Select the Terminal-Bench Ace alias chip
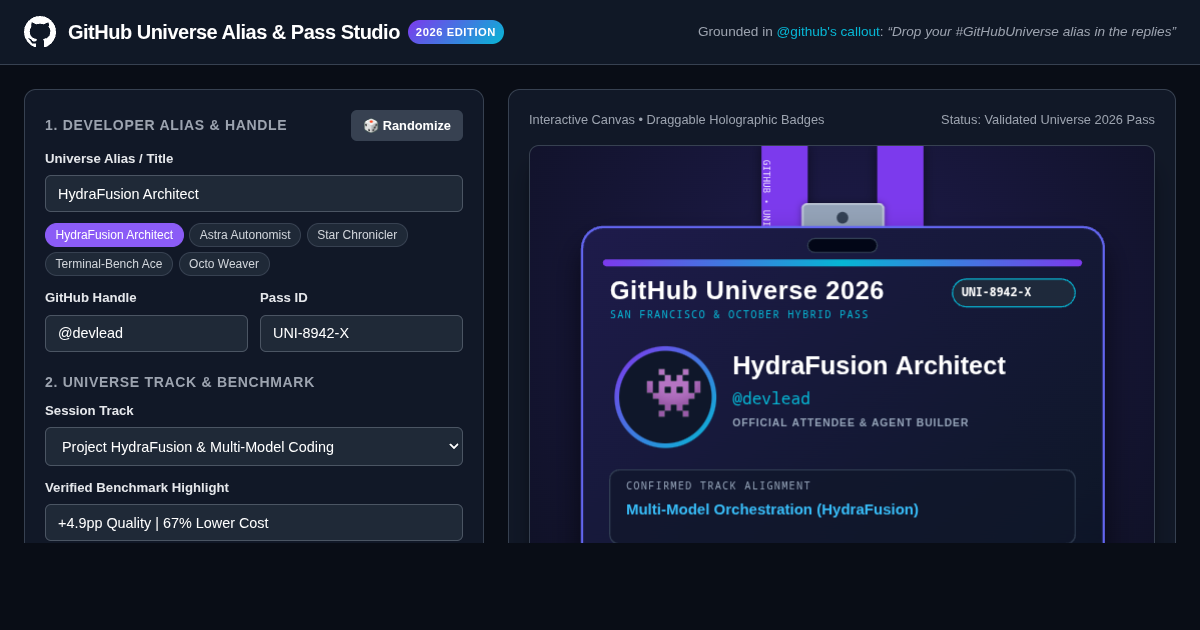Screen dimensions: 1200x630 tap(109, 264)
